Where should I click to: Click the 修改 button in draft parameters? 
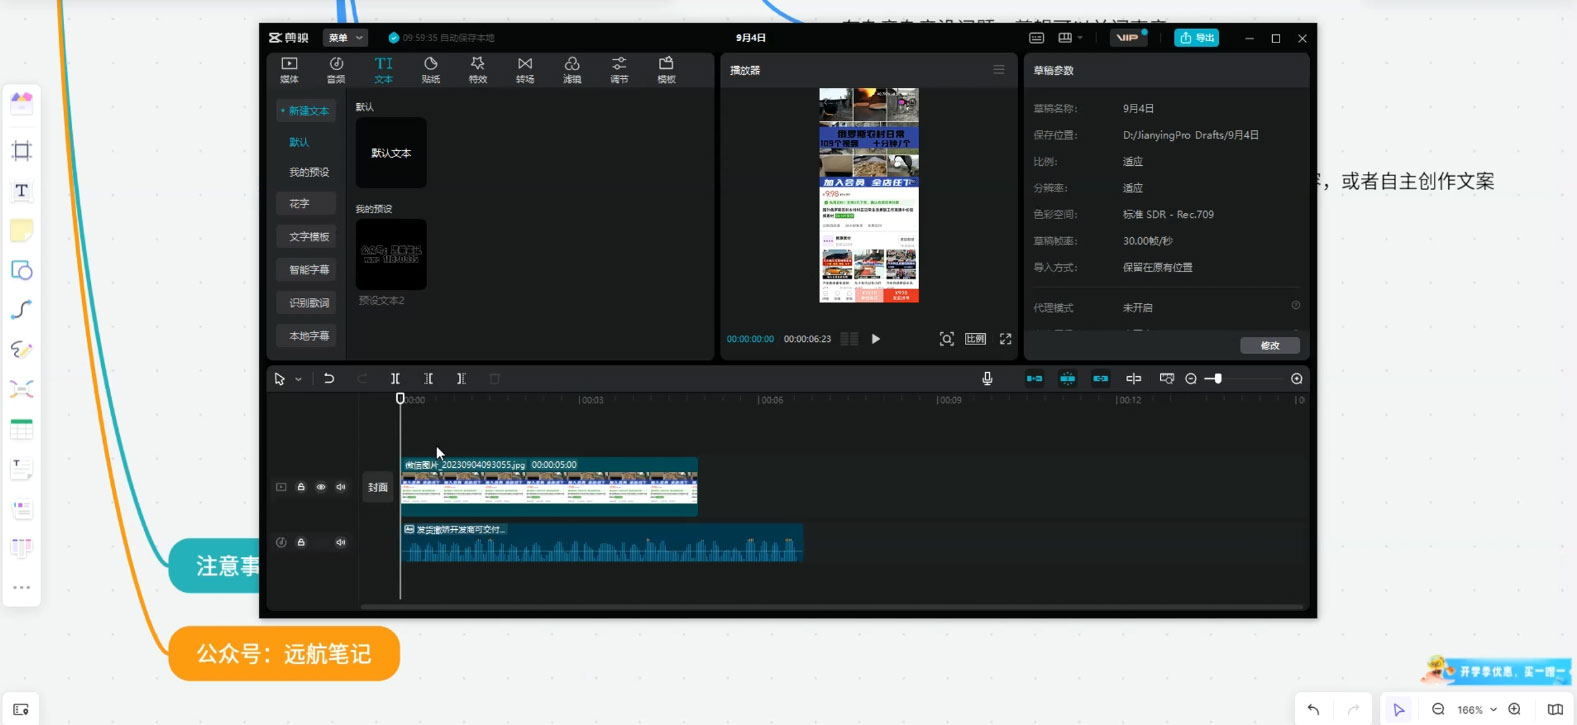(x=1270, y=345)
